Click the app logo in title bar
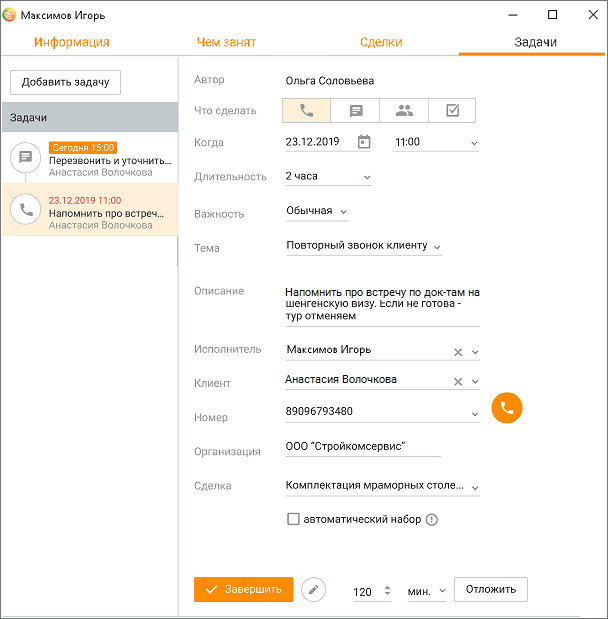Screen dimensions: 608x619 pos(9,15)
